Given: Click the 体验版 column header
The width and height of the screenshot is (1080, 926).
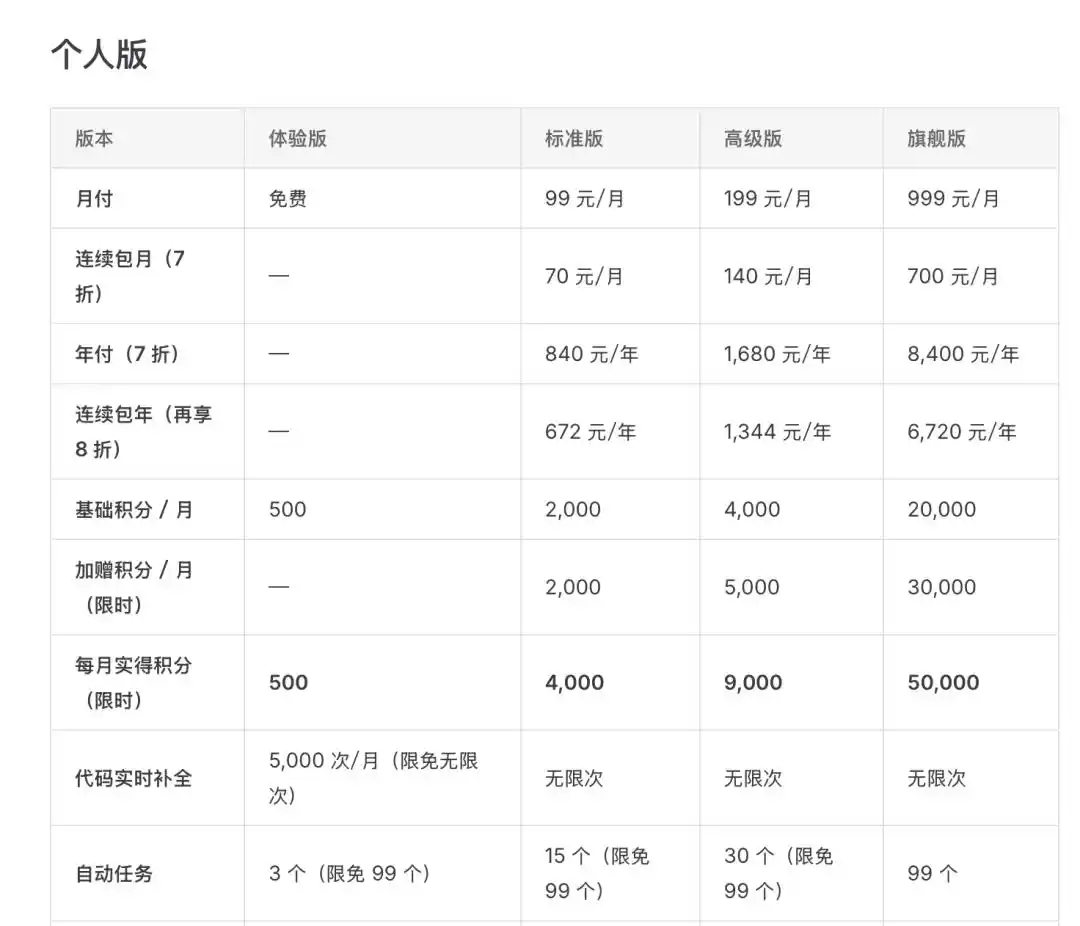Looking at the screenshot, I should coord(298,138).
